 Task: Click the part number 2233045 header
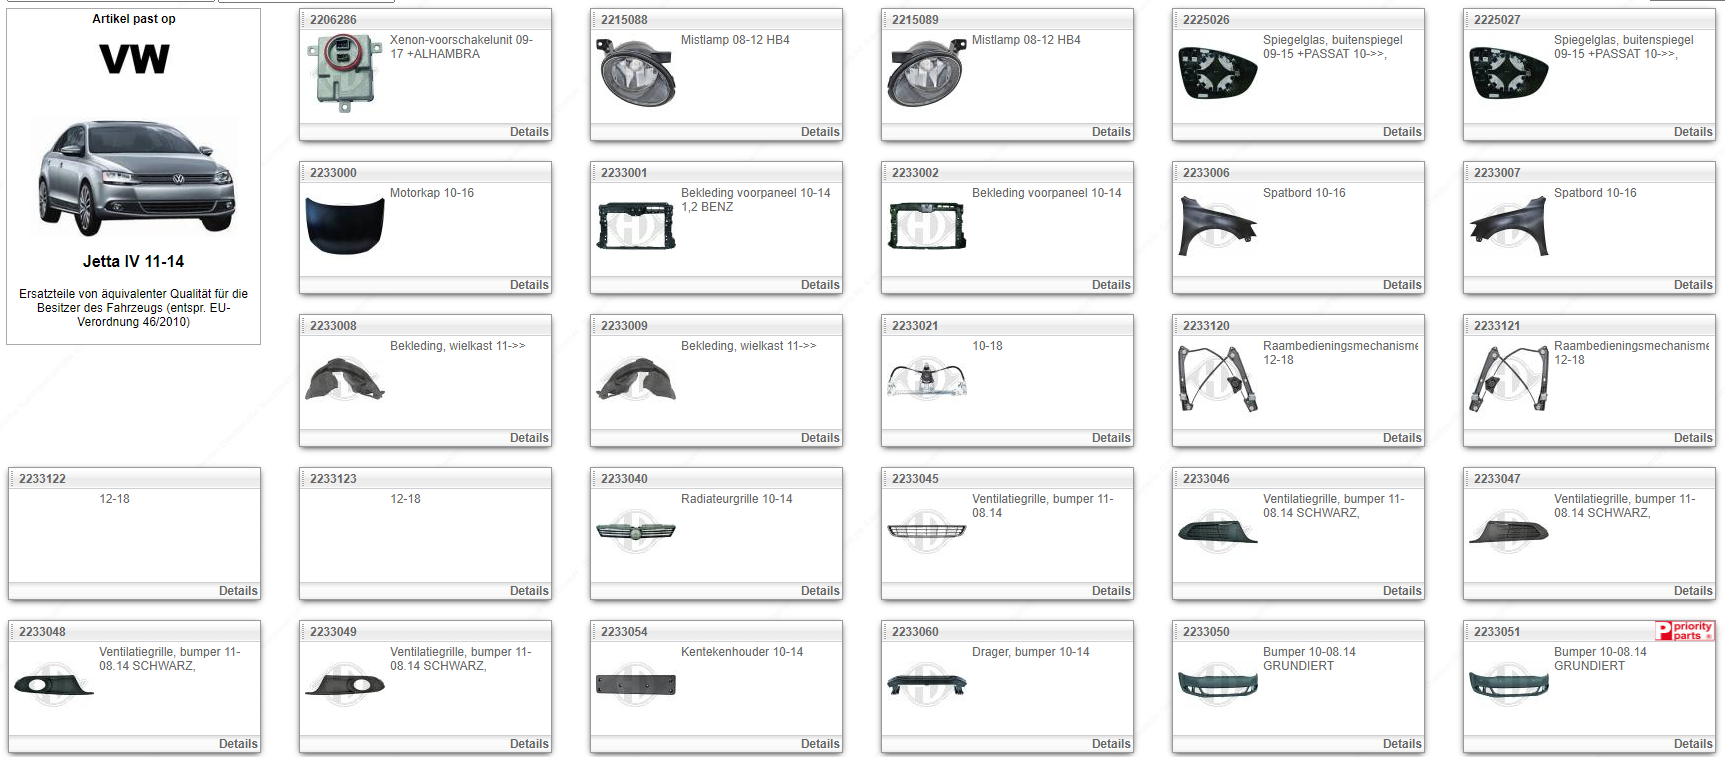pyautogui.click(x=915, y=479)
